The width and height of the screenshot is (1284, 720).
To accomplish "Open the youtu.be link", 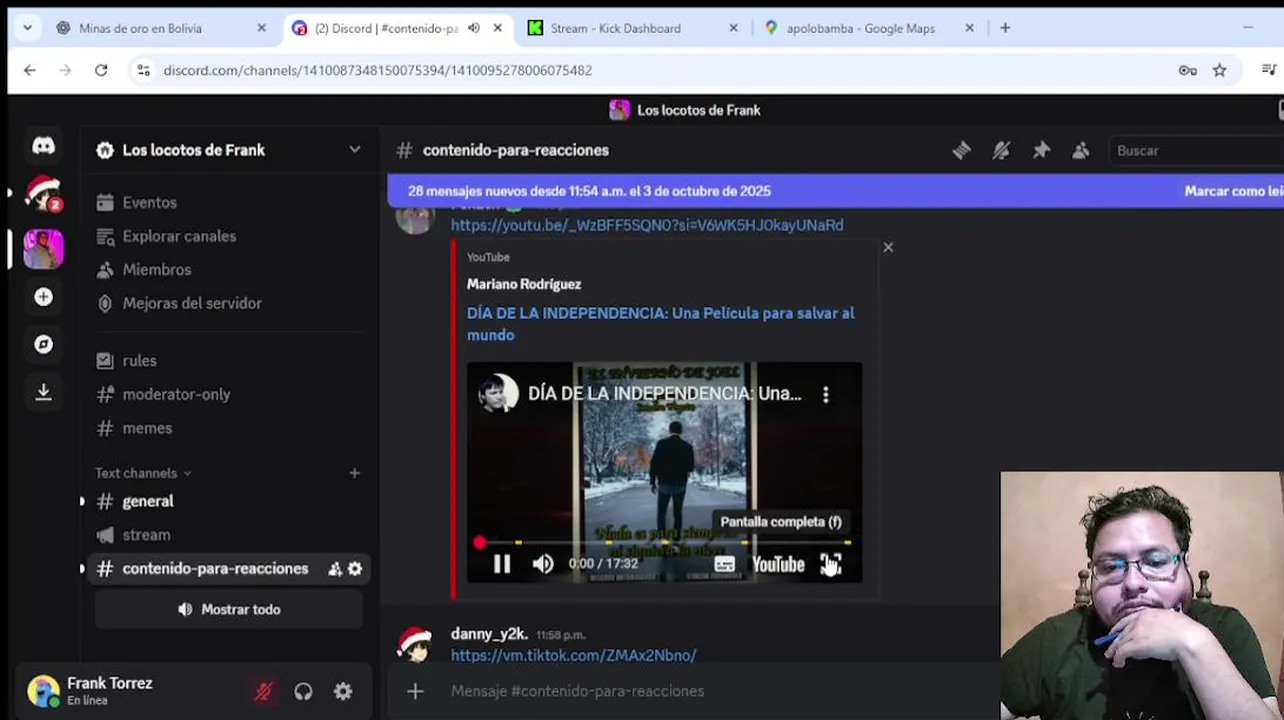I will [x=647, y=225].
